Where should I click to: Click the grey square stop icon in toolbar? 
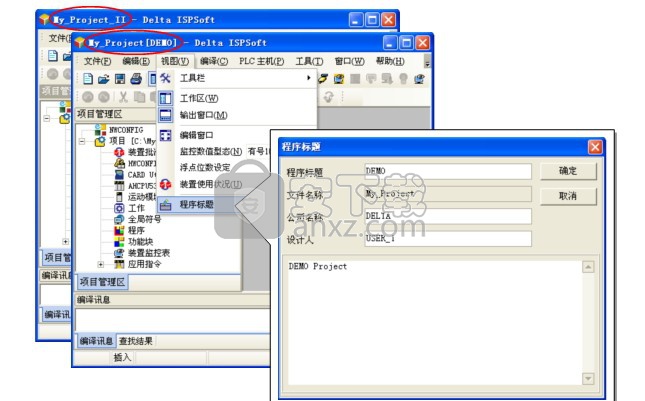(x=355, y=79)
